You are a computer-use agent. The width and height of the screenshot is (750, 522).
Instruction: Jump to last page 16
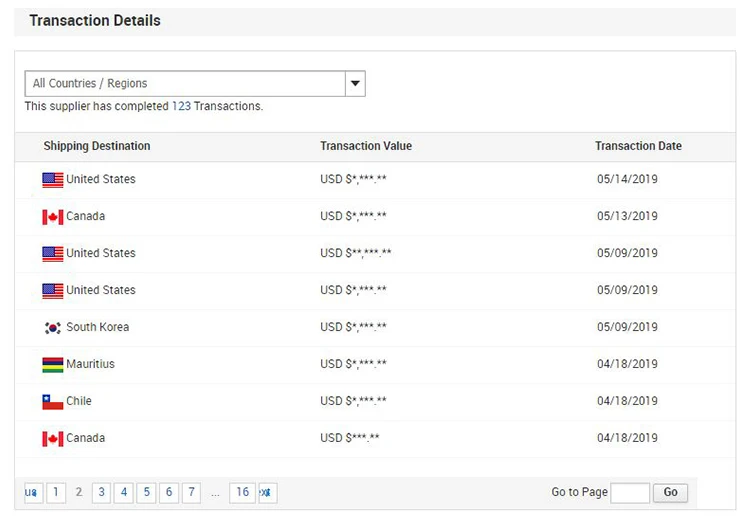(x=242, y=492)
